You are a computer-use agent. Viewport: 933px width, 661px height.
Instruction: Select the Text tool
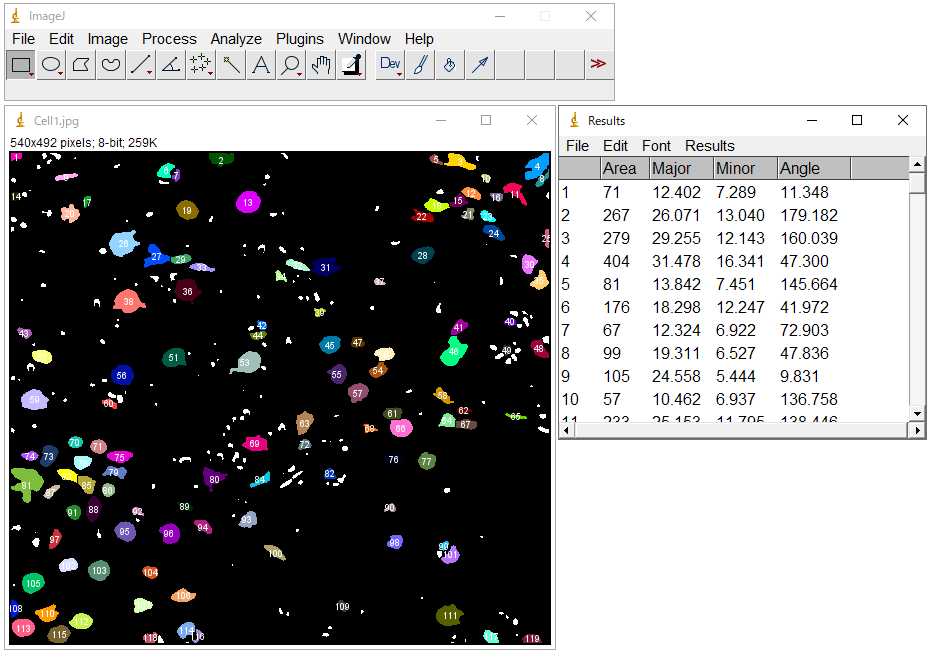click(x=261, y=65)
